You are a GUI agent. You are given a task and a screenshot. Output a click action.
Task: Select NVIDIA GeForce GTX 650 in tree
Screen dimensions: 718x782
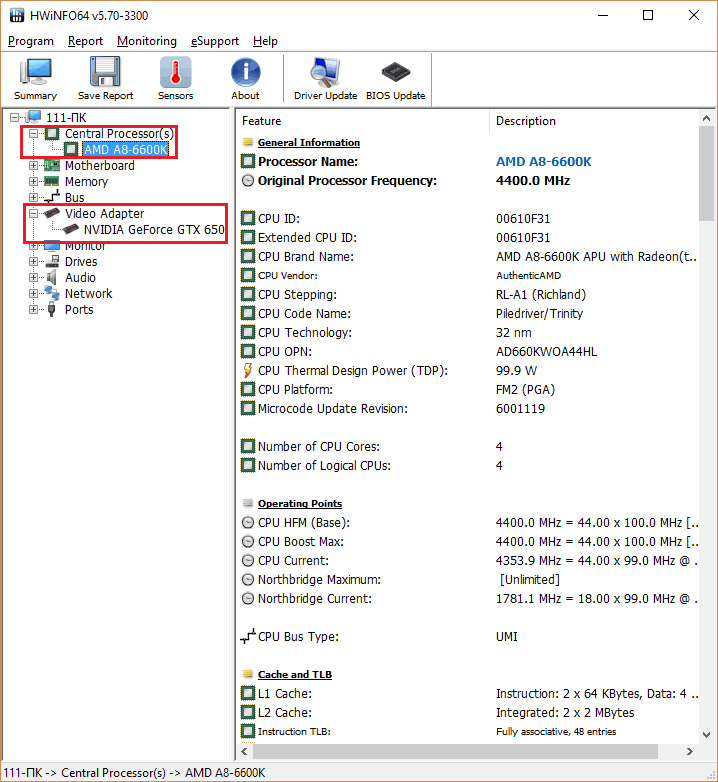pos(154,229)
